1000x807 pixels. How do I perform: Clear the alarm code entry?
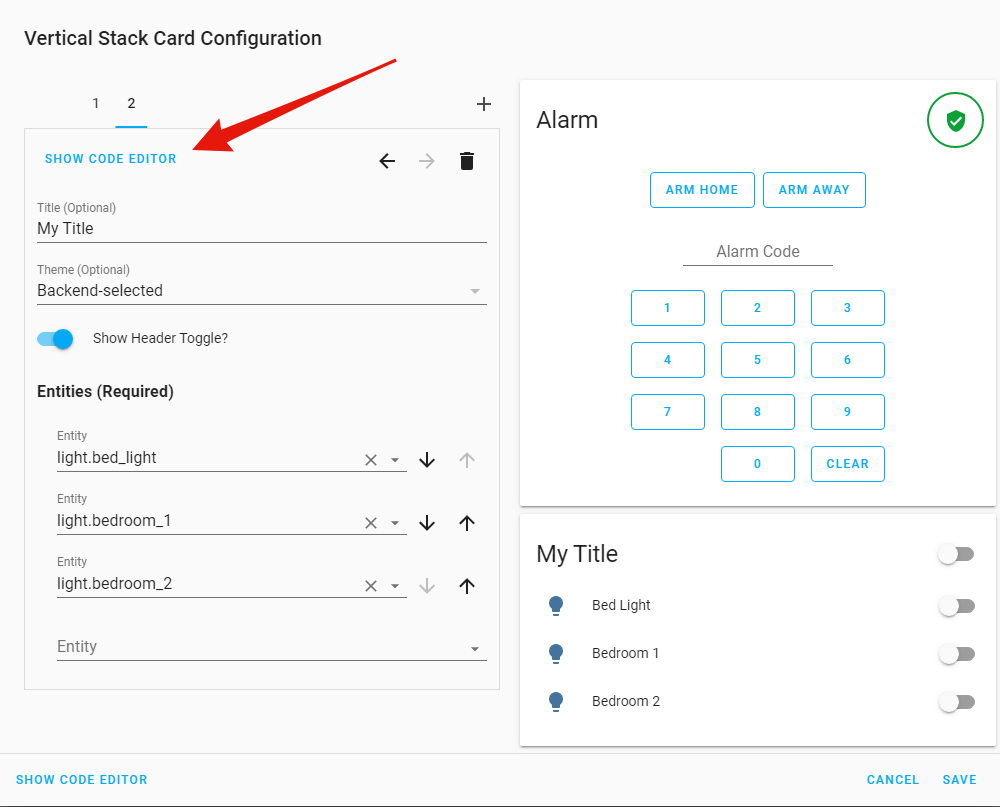click(848, 464)
